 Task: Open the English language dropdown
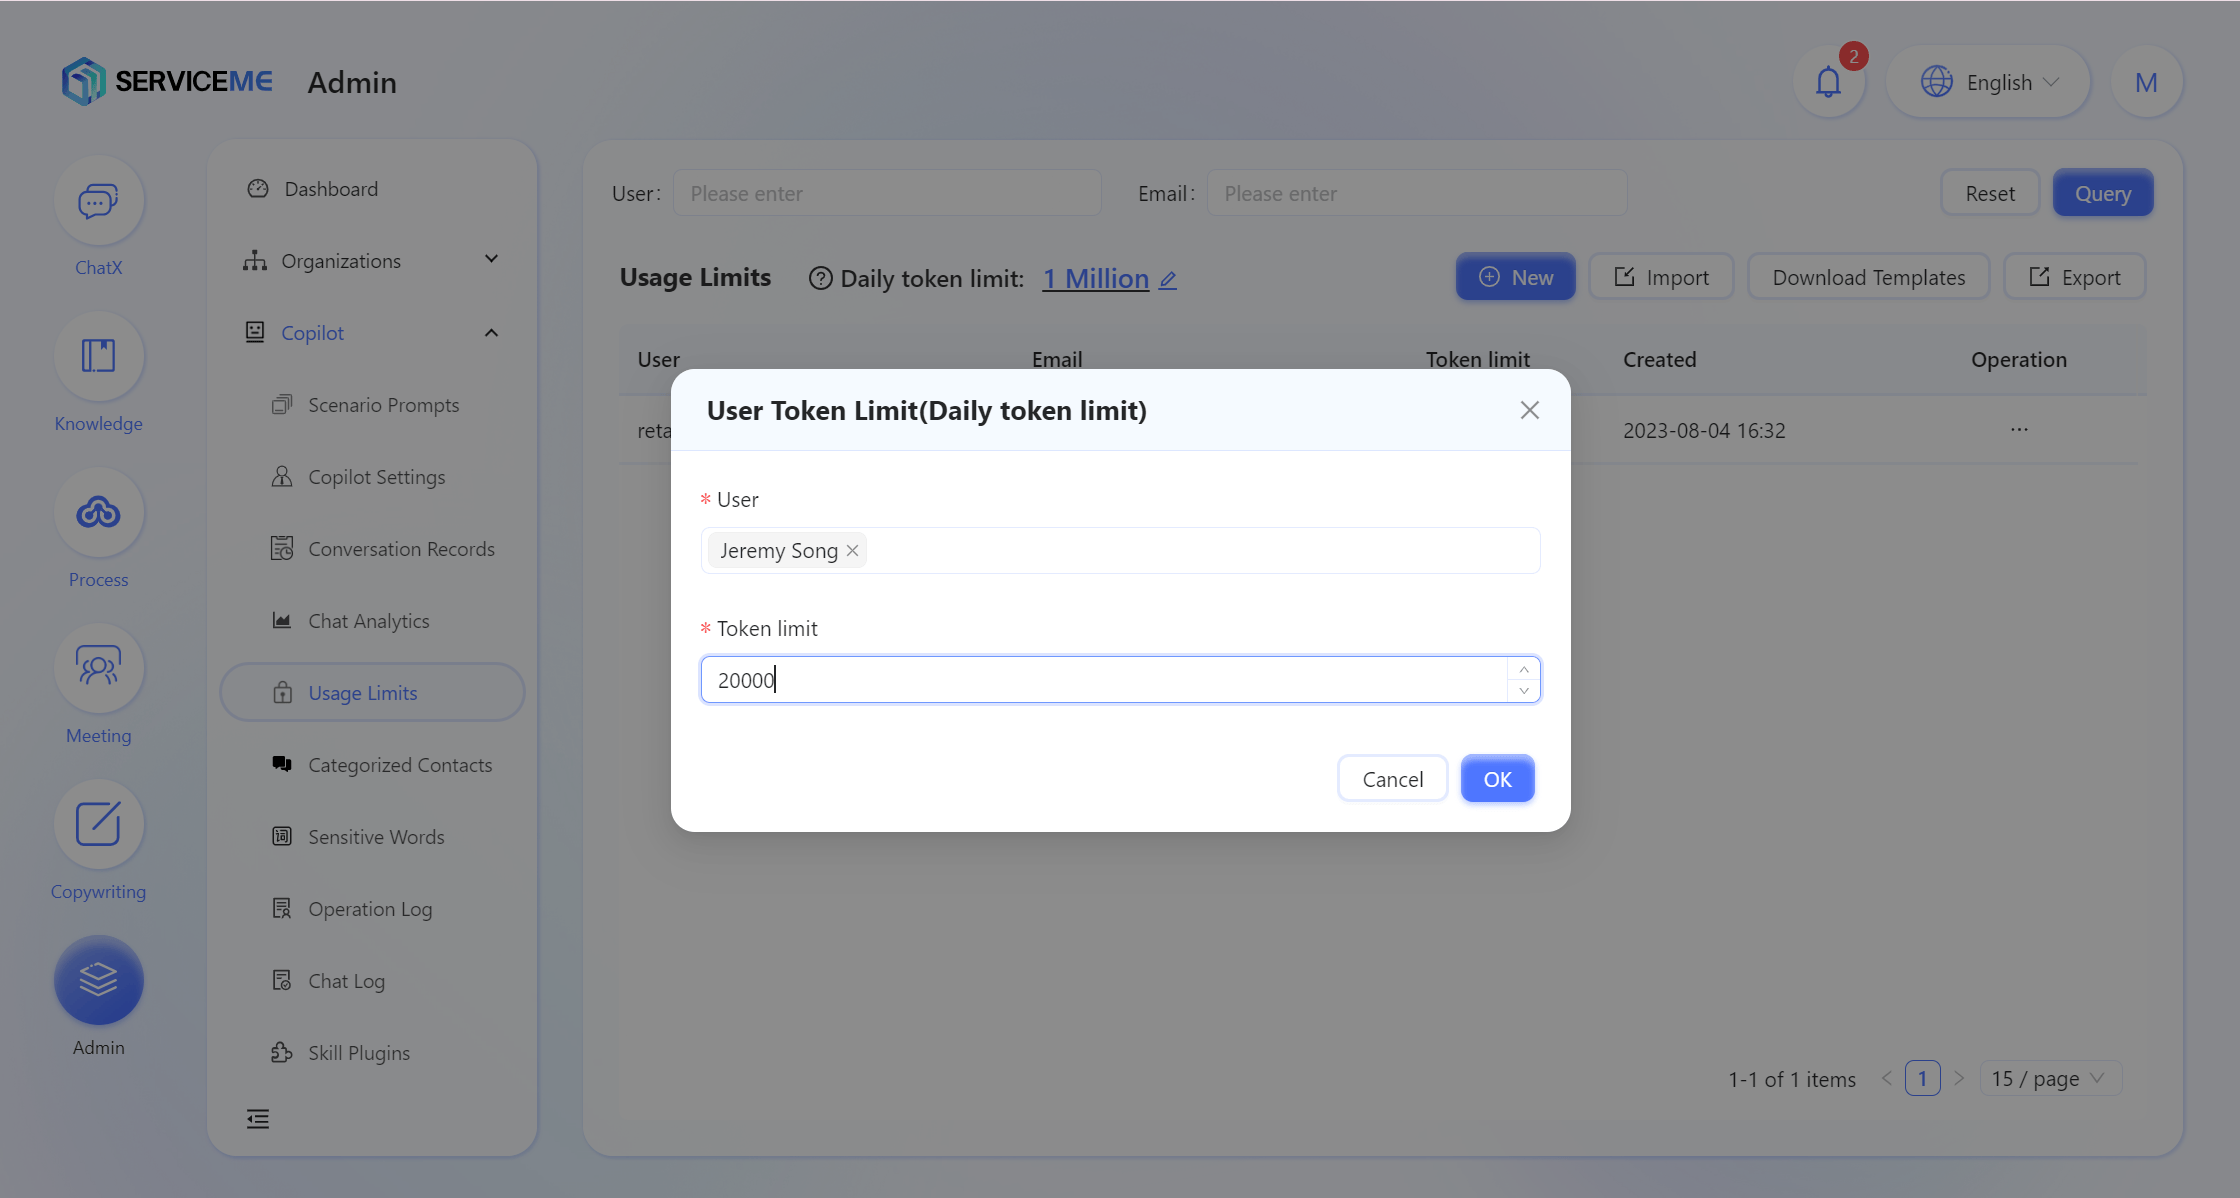[1988, 82]
